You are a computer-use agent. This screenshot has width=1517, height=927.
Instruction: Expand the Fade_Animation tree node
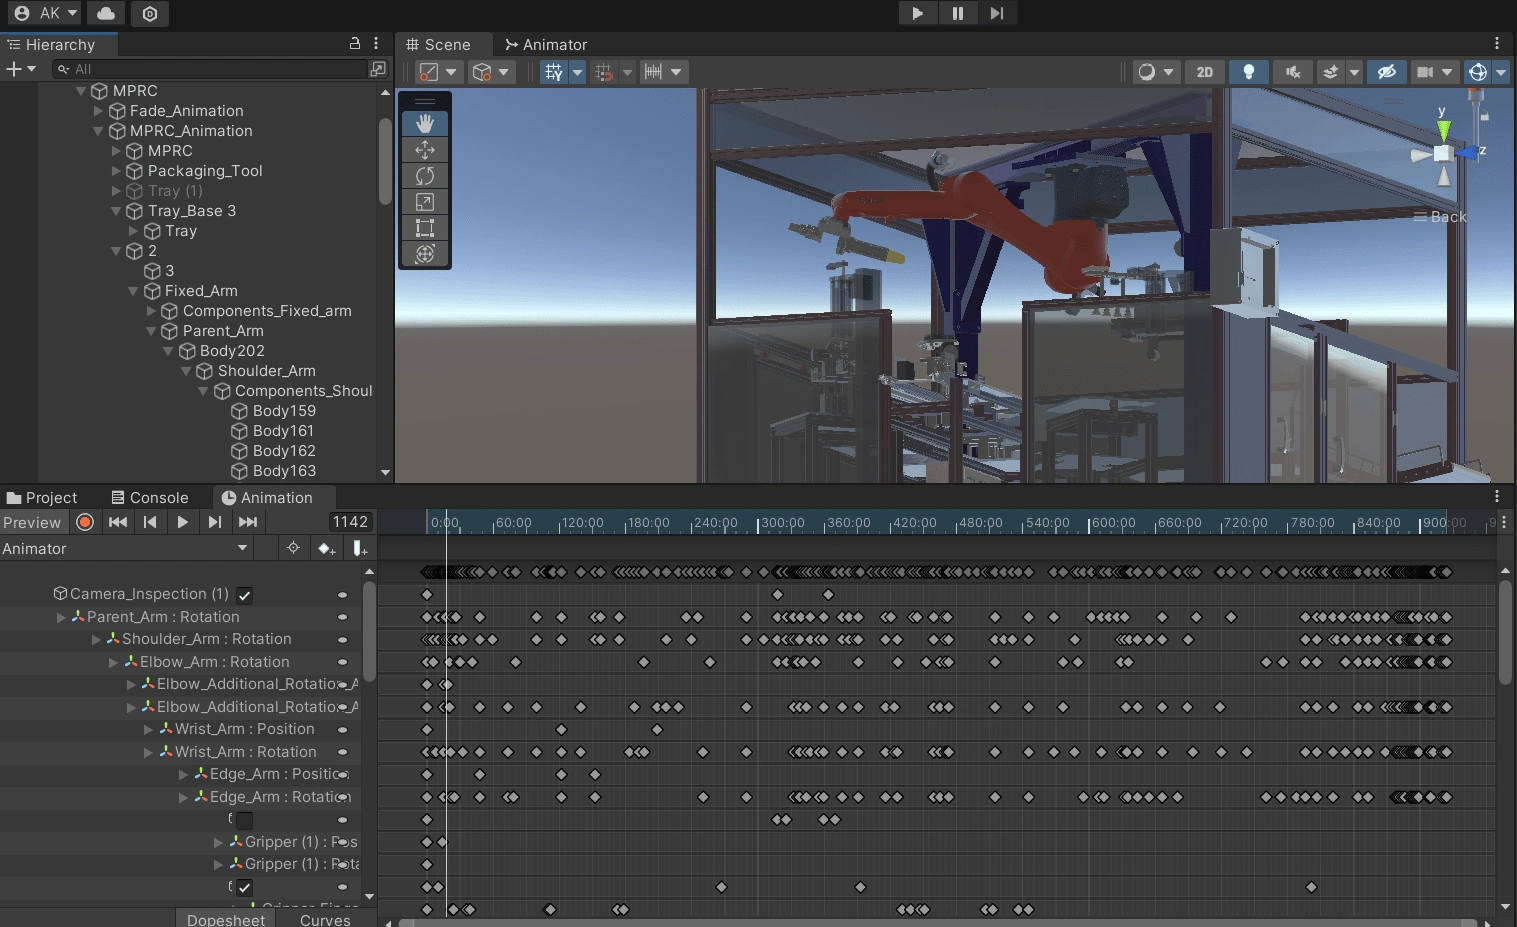[98, 111]
